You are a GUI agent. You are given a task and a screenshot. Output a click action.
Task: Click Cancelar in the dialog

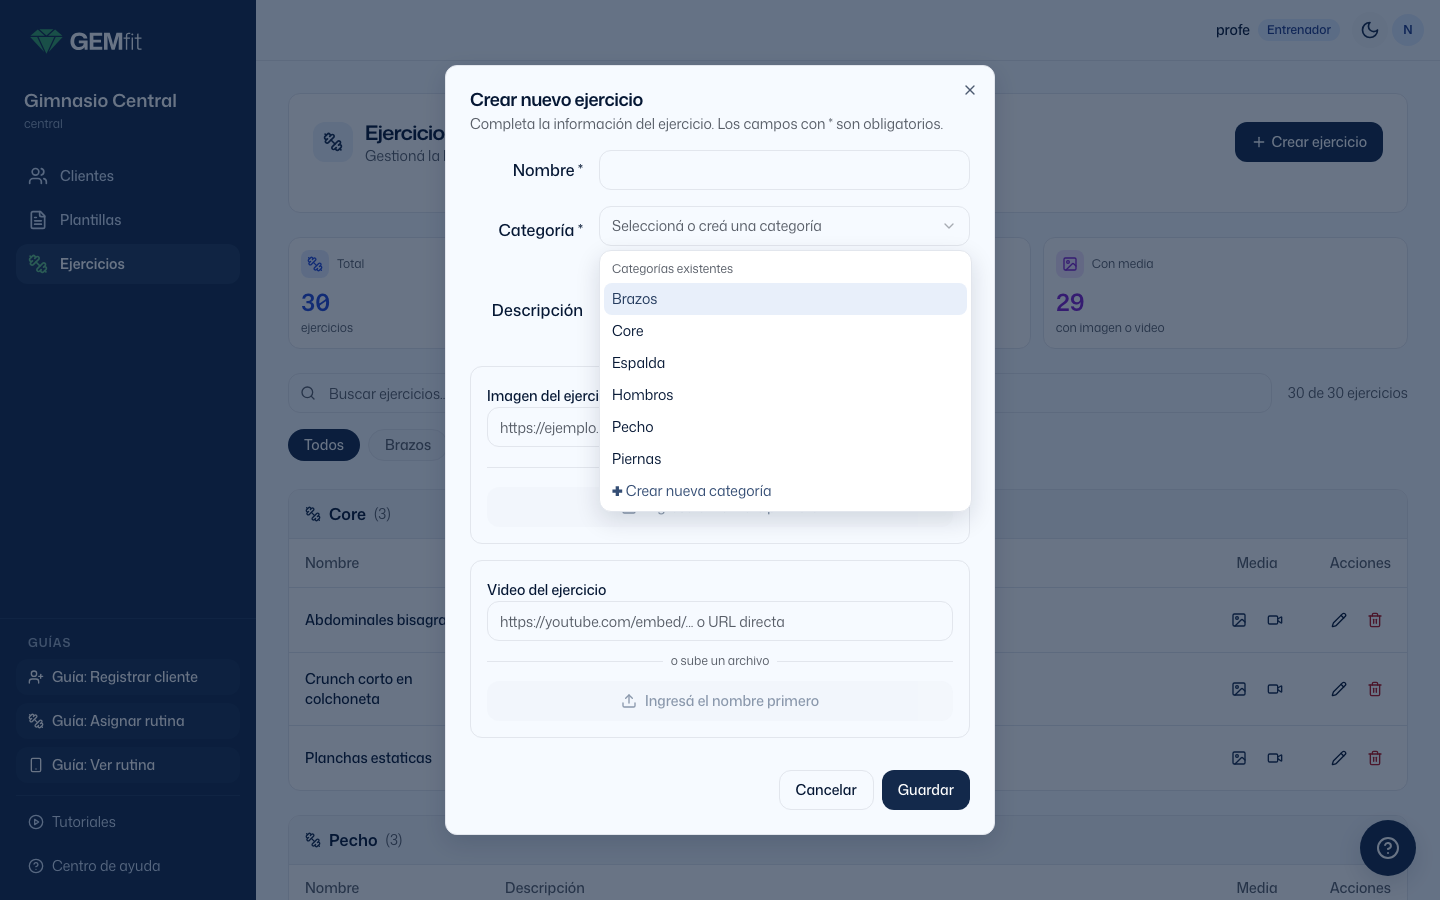[826, 790]
